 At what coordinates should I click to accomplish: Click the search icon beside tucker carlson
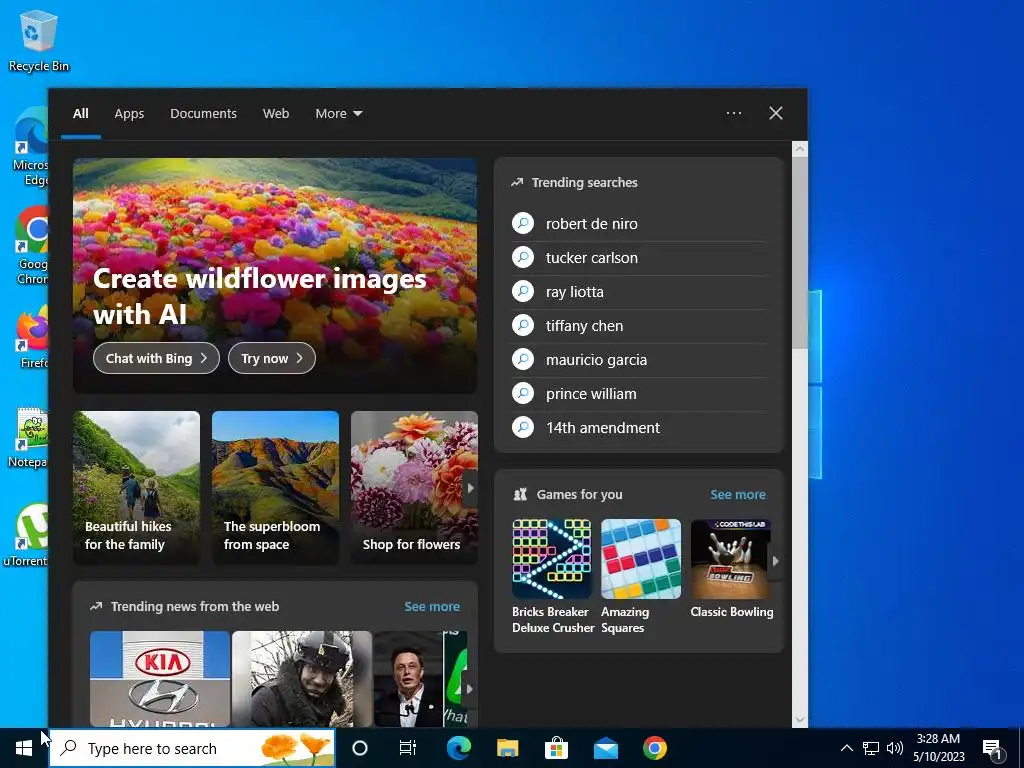(523, 257)
